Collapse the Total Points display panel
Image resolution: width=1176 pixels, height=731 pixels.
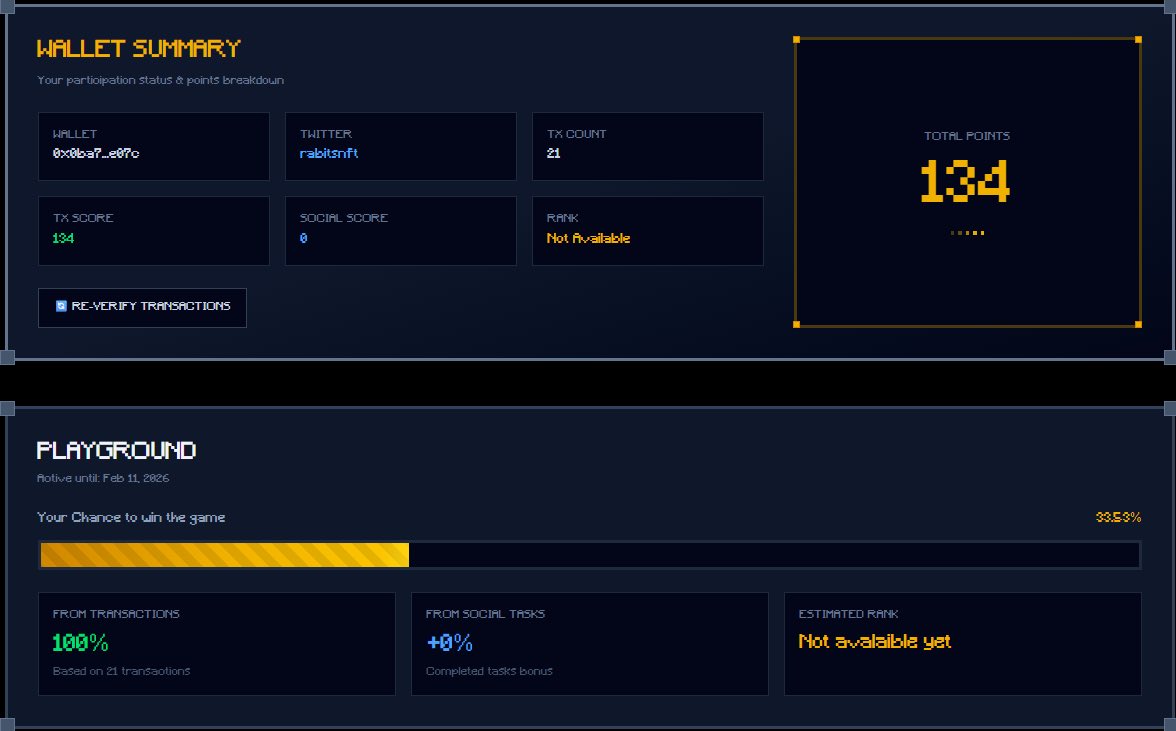coord(967,181)
